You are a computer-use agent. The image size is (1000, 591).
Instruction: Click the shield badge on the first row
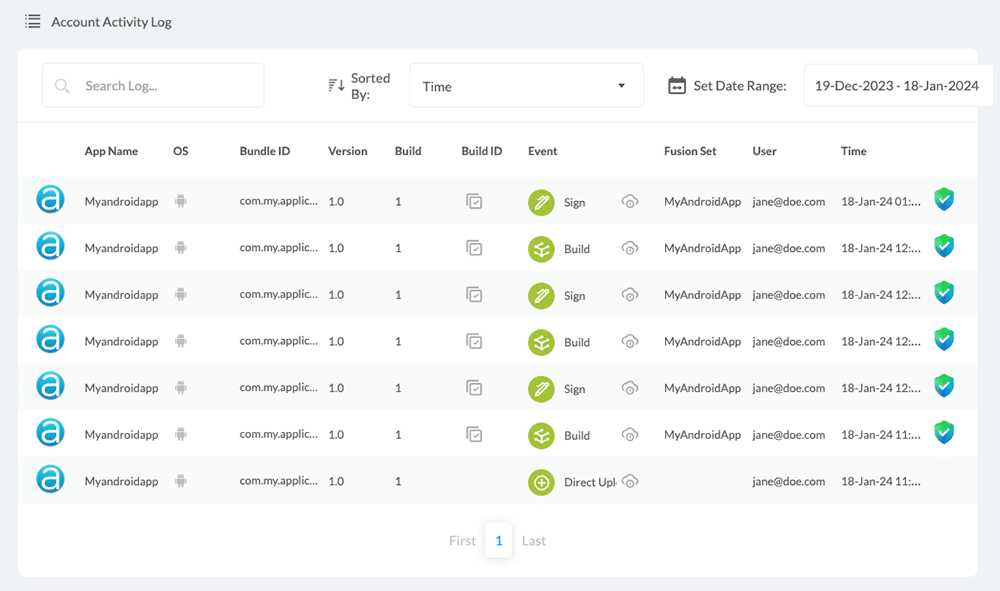click(x=944, y=200)
